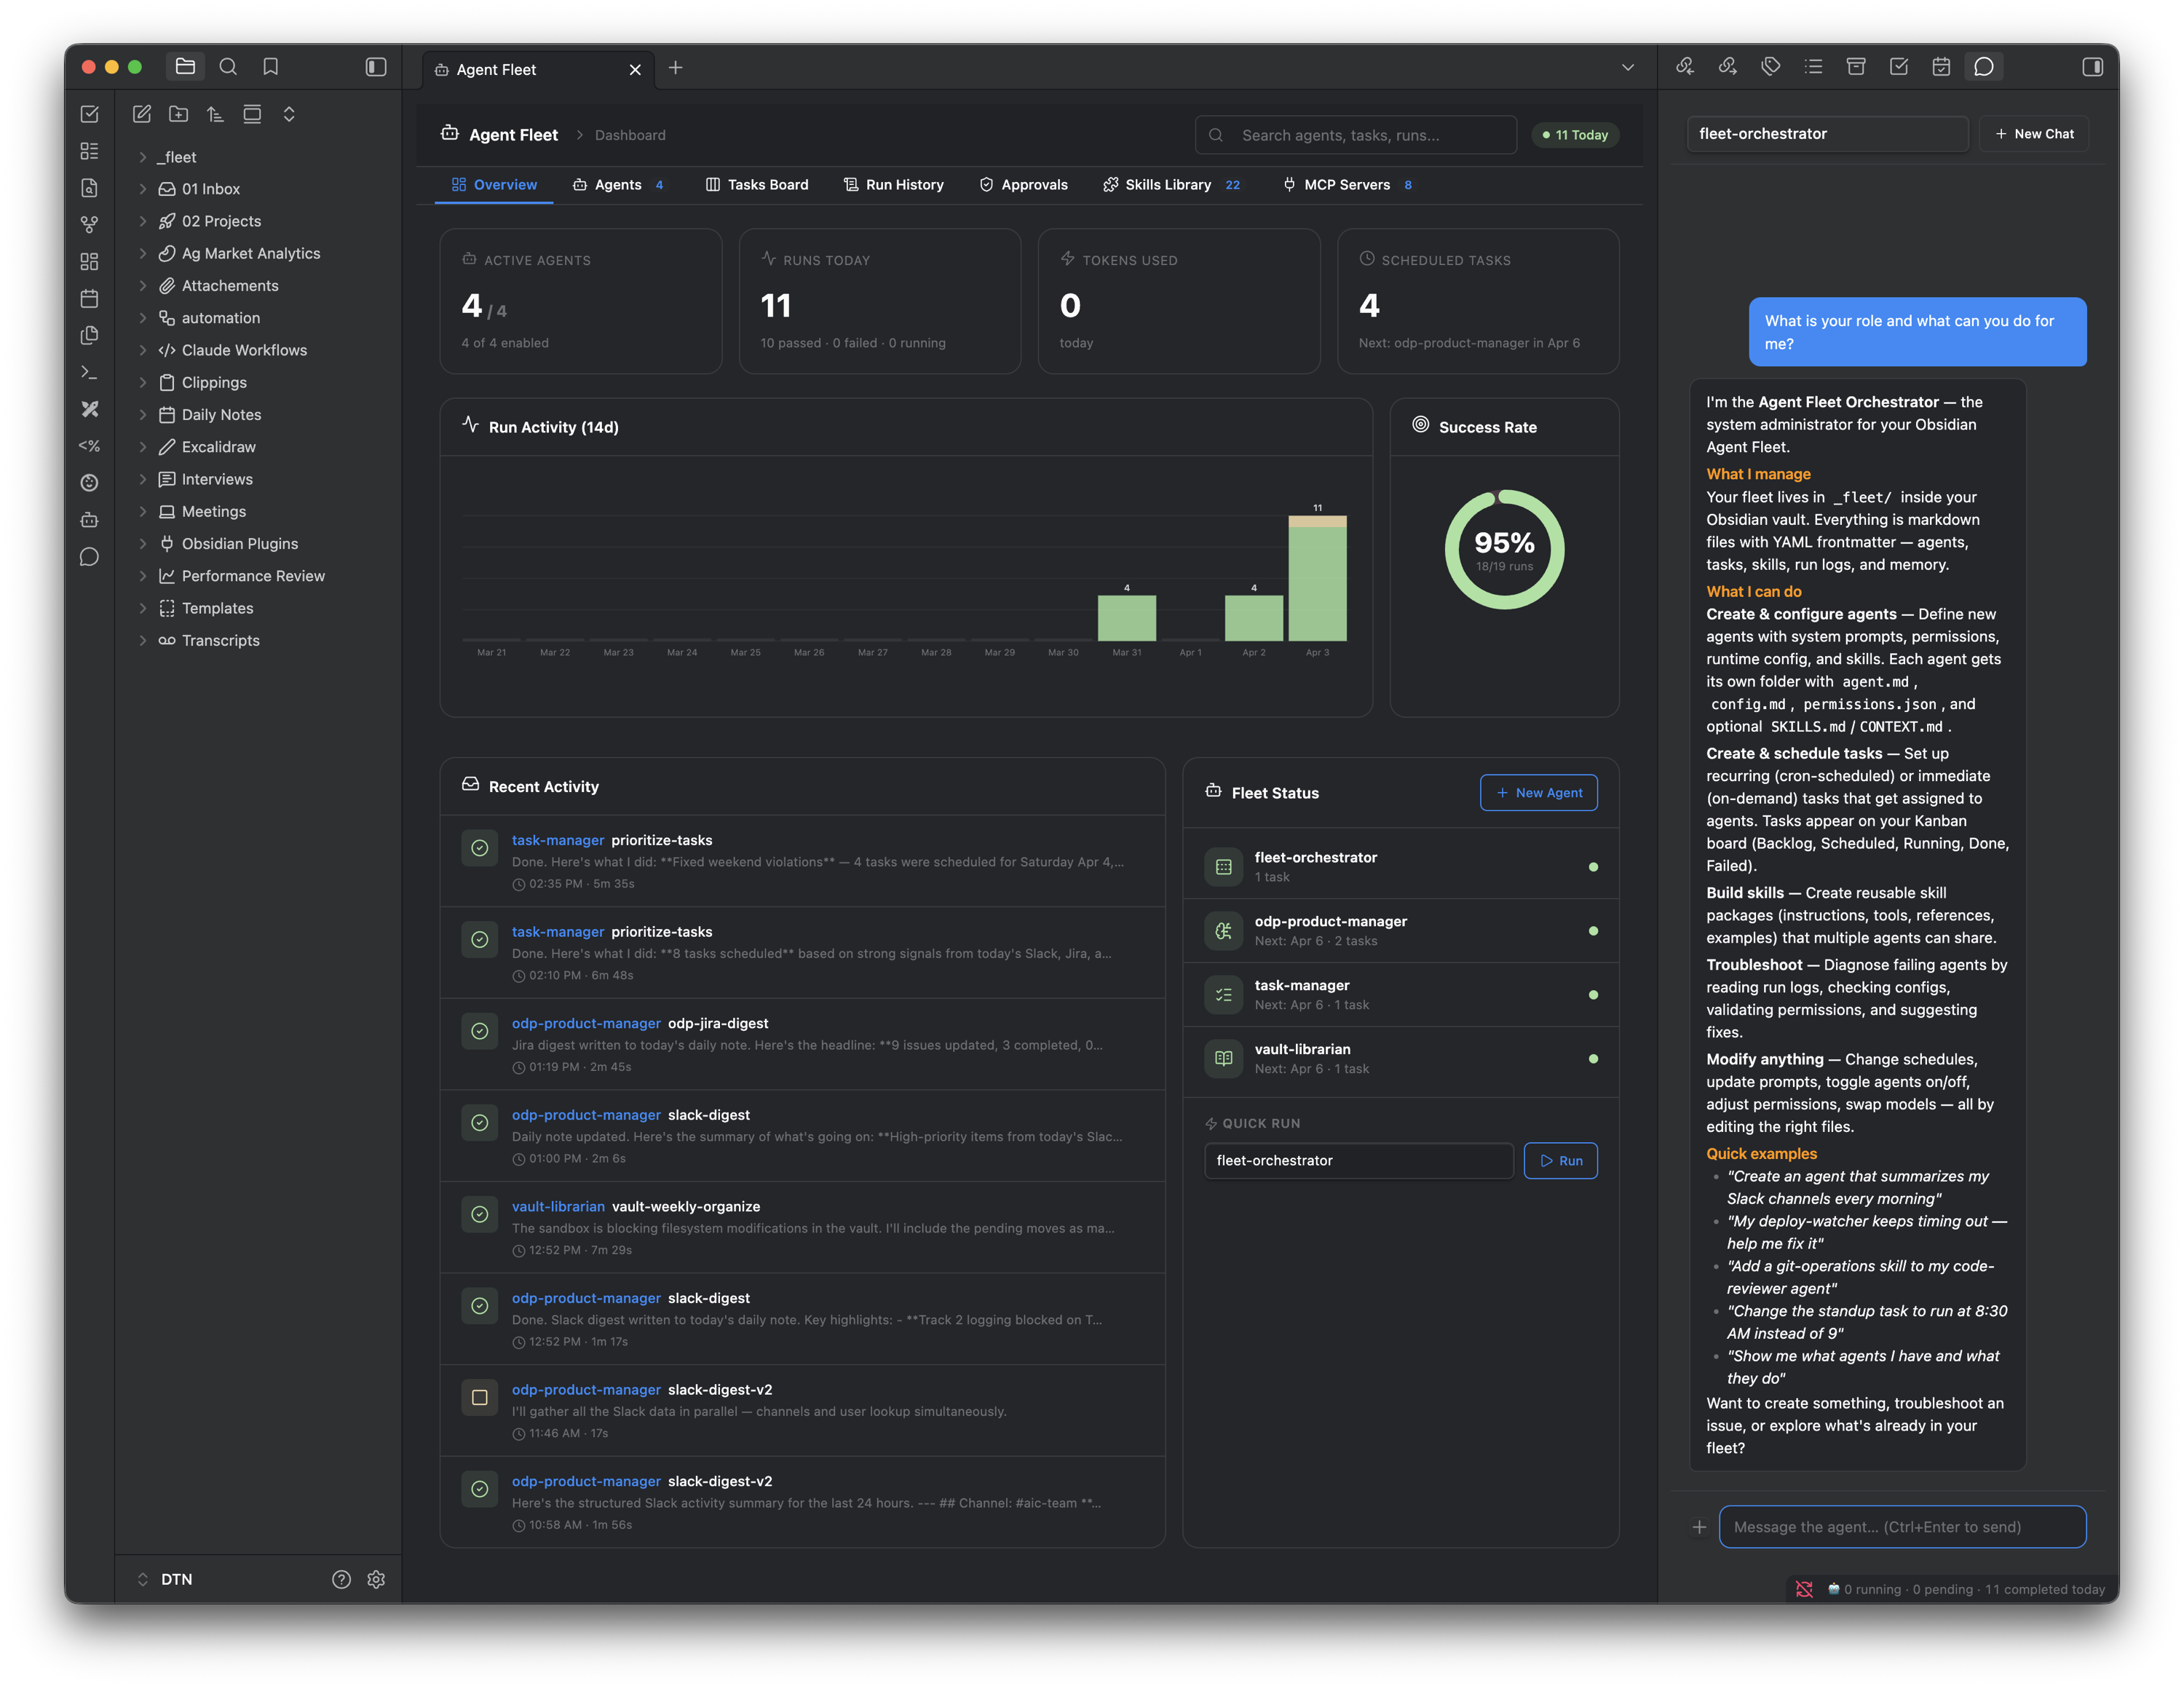2184x1689 pixels.
Task: Switch to the MCP Servers tab
Action: pyautogui.click(x=1347, y=185)
